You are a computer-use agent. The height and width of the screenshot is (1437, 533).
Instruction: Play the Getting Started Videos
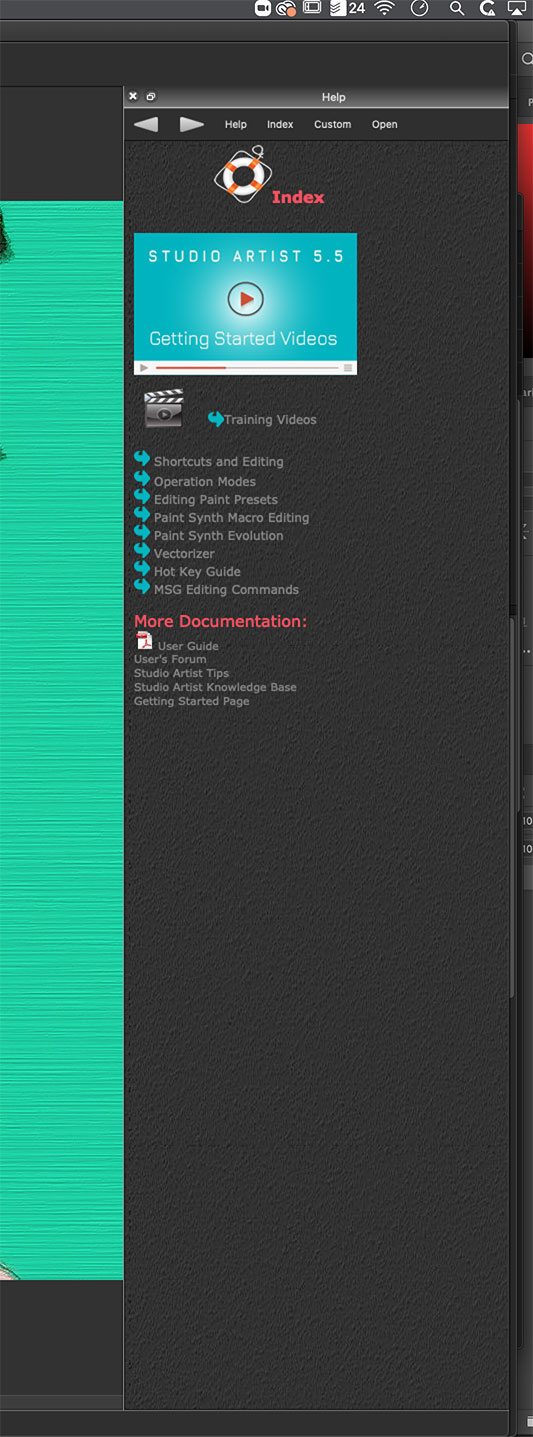click(x=245, y=298)
